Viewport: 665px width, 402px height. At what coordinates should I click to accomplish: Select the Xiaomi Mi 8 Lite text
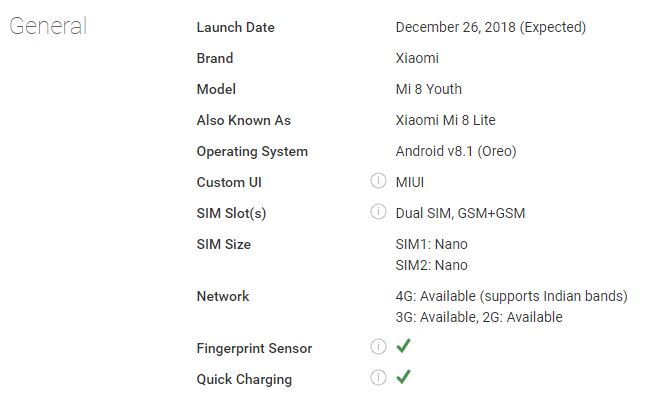[445, 120]
